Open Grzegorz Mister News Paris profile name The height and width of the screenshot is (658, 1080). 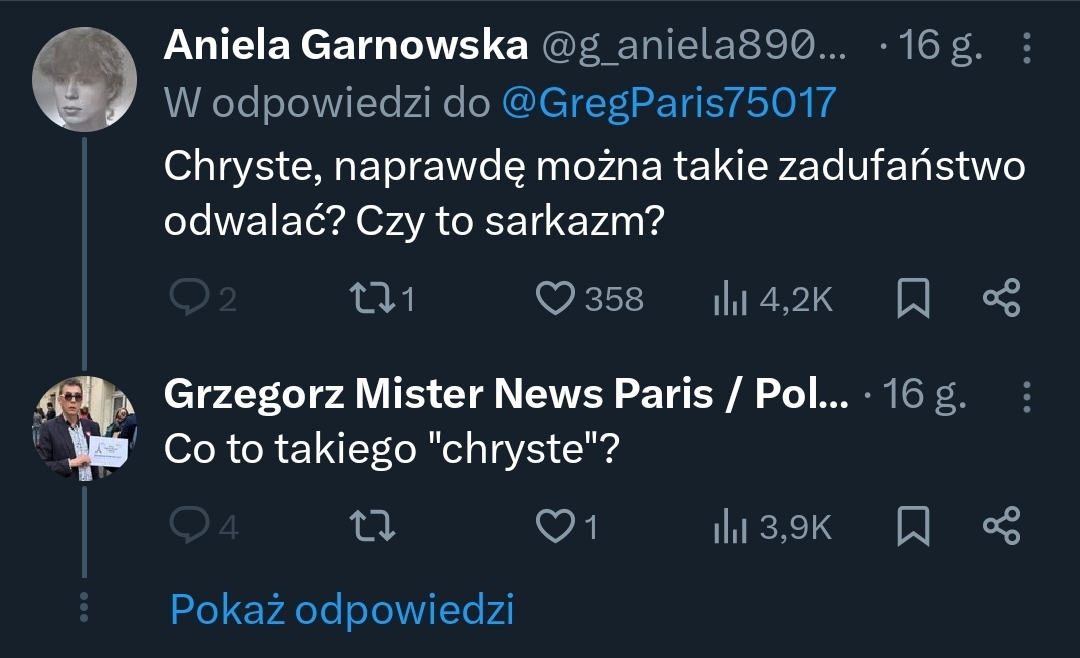[x=505, y=396]
